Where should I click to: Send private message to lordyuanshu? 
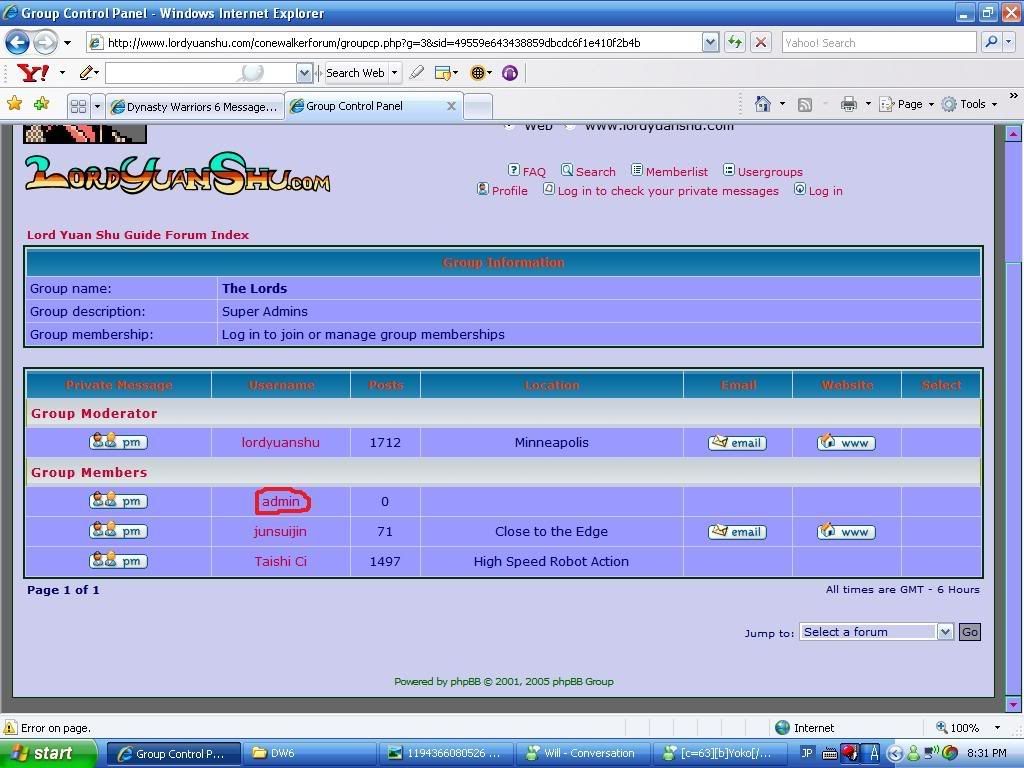coord(118,442)
